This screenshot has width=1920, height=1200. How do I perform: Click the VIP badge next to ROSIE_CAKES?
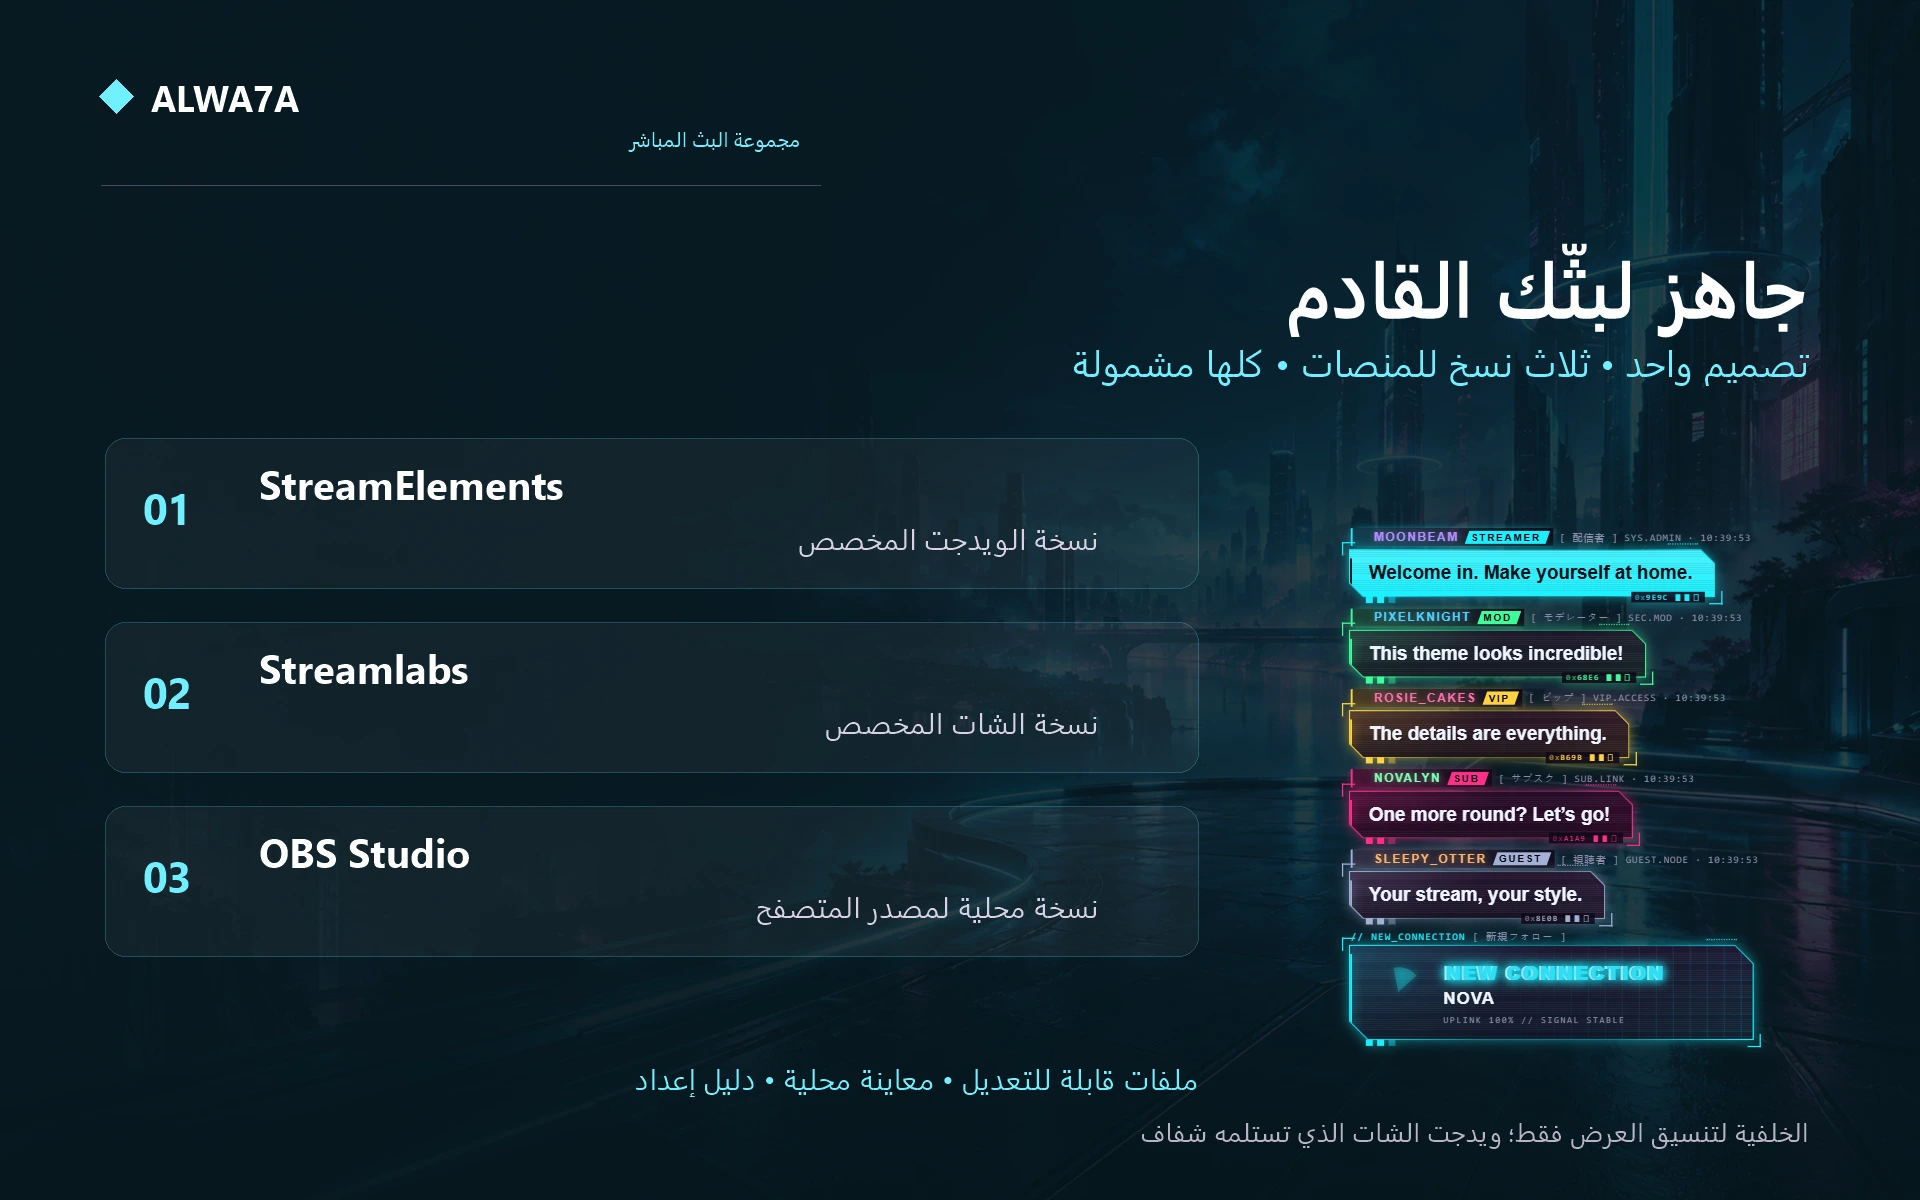(1499, 698)
